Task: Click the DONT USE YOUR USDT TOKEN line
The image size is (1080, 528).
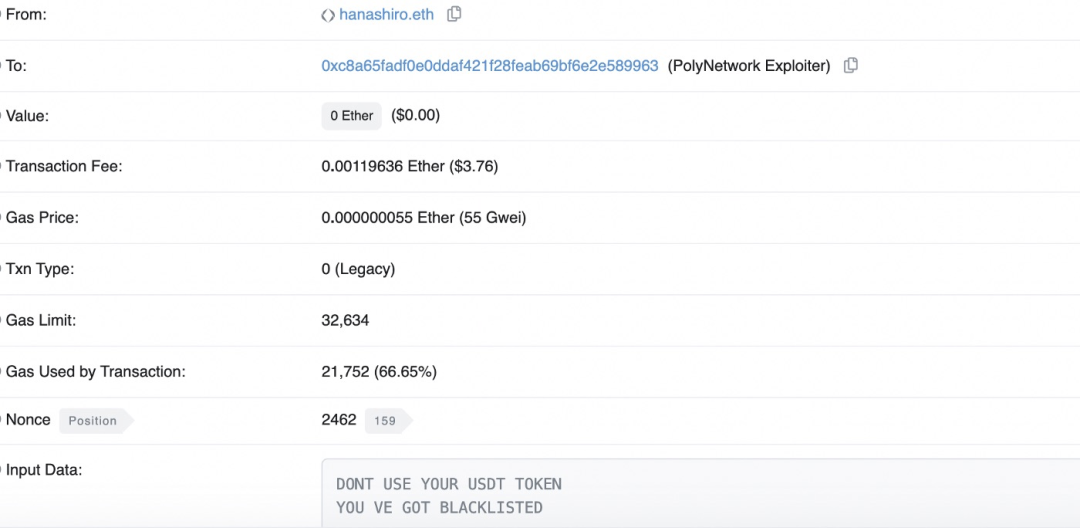Action: coord(448,484)
